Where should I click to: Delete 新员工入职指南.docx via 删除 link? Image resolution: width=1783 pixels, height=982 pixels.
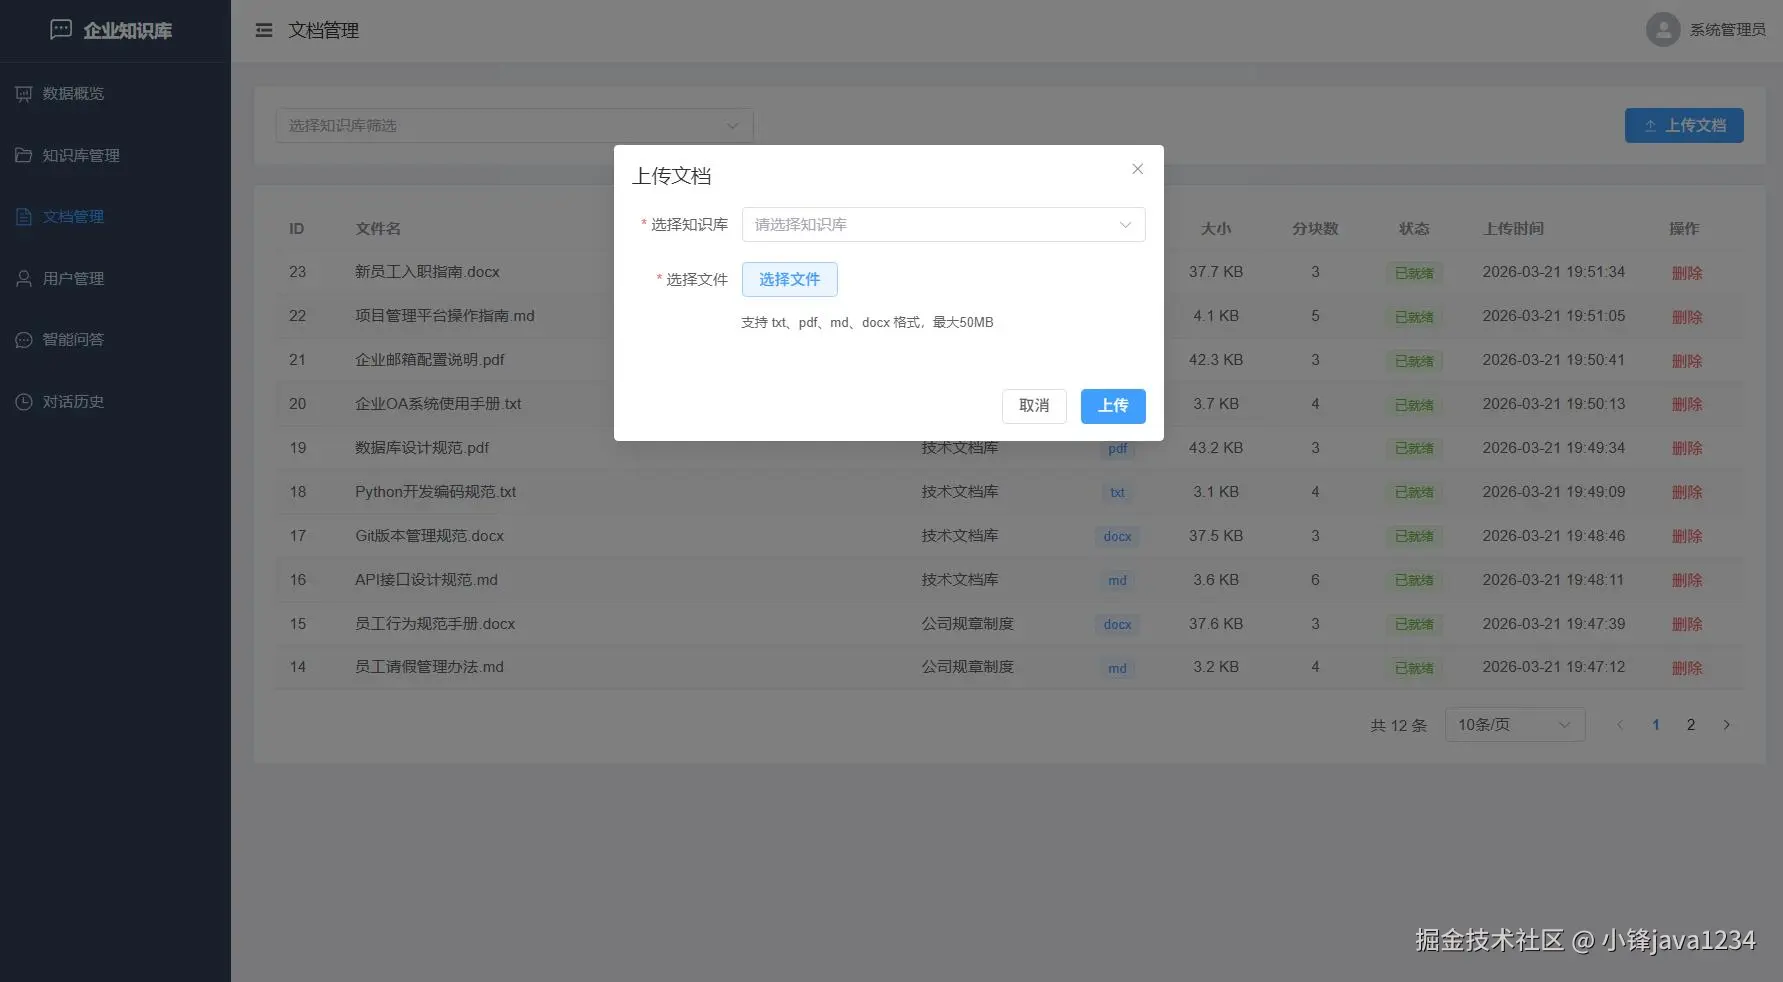pyautogui.click(x=1687, y=272)
